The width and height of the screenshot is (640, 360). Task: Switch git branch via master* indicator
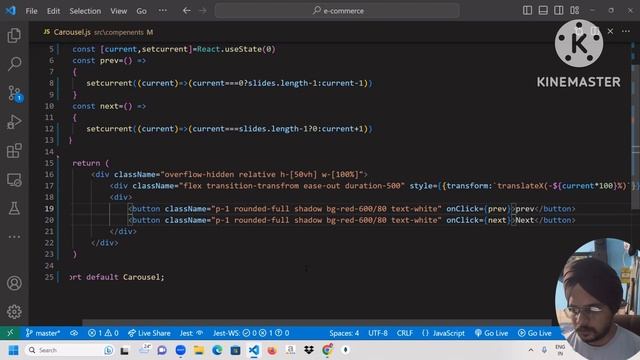coord(43,333)
